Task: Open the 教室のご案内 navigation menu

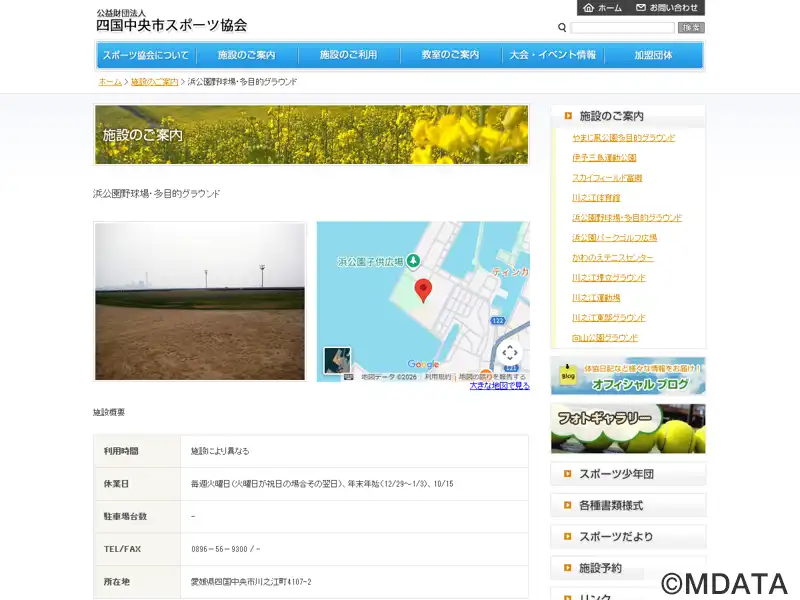Action: 450,55
